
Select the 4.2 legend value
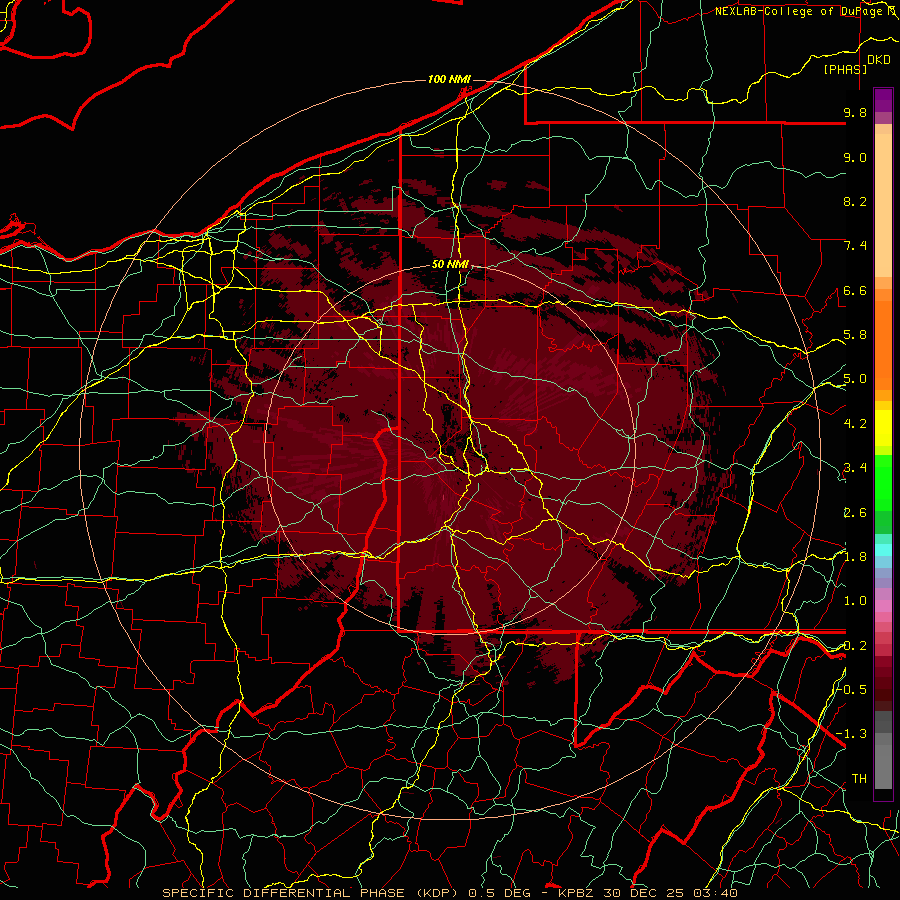coord(855,424)
